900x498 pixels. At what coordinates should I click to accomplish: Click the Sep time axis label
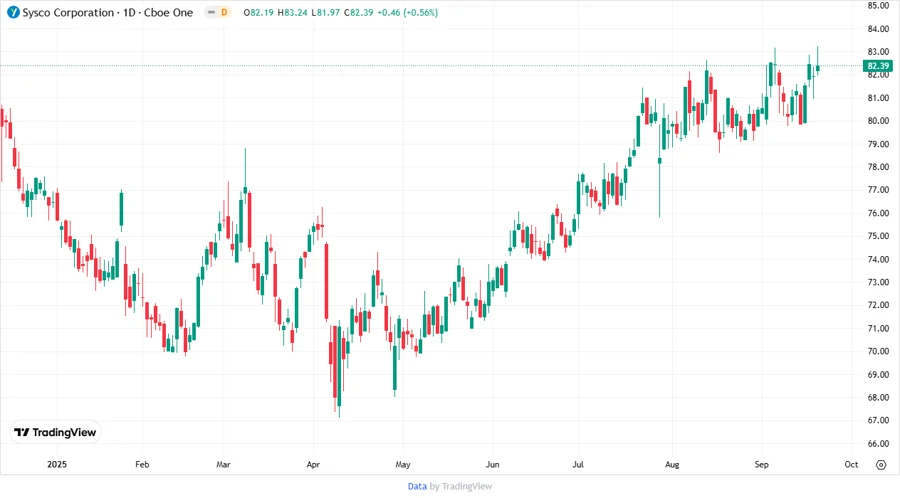click(x=762, y=465)
